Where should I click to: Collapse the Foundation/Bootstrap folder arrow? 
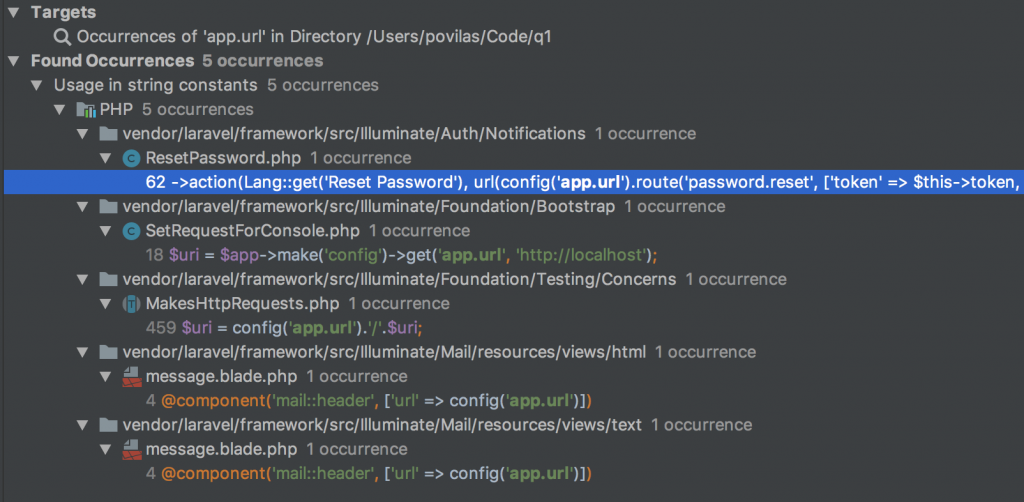[x=82, y=207]
